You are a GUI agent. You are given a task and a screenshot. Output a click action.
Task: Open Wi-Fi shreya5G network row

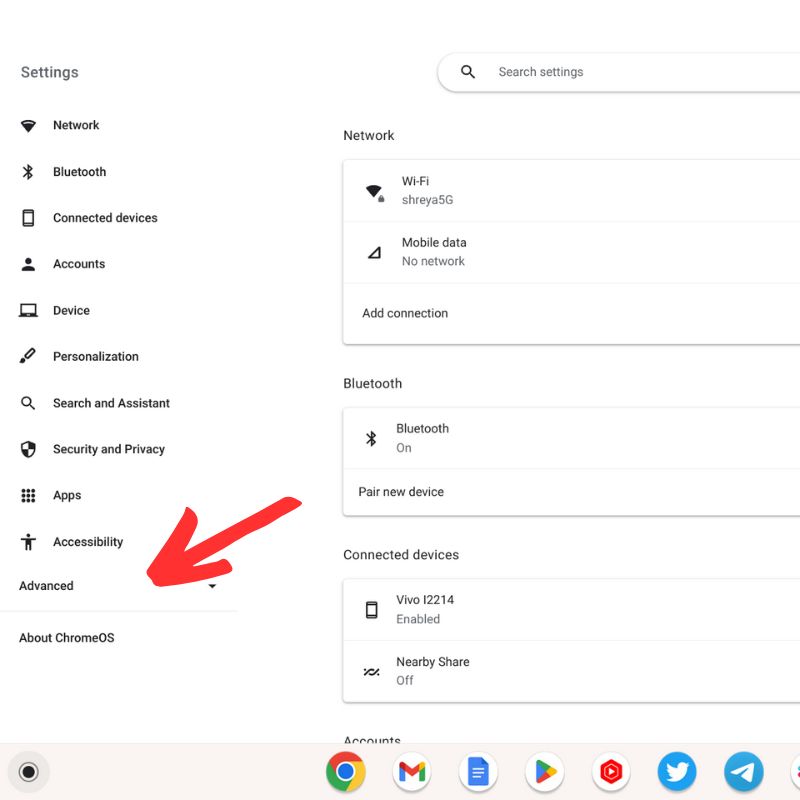[x=571, y=191]
